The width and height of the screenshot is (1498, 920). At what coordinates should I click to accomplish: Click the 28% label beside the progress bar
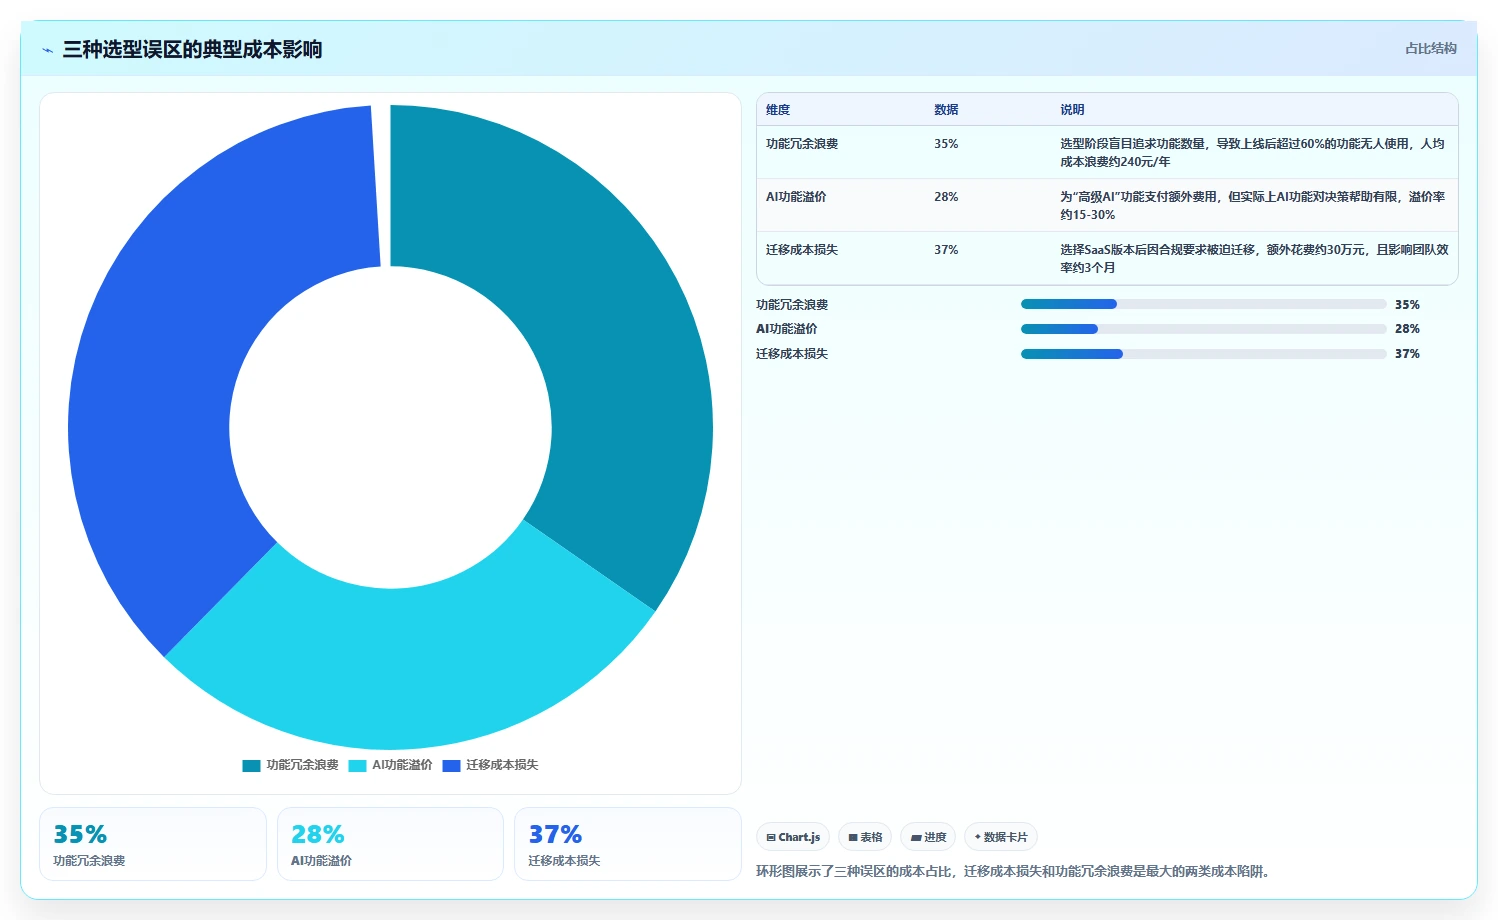[x=1407, y=329]
